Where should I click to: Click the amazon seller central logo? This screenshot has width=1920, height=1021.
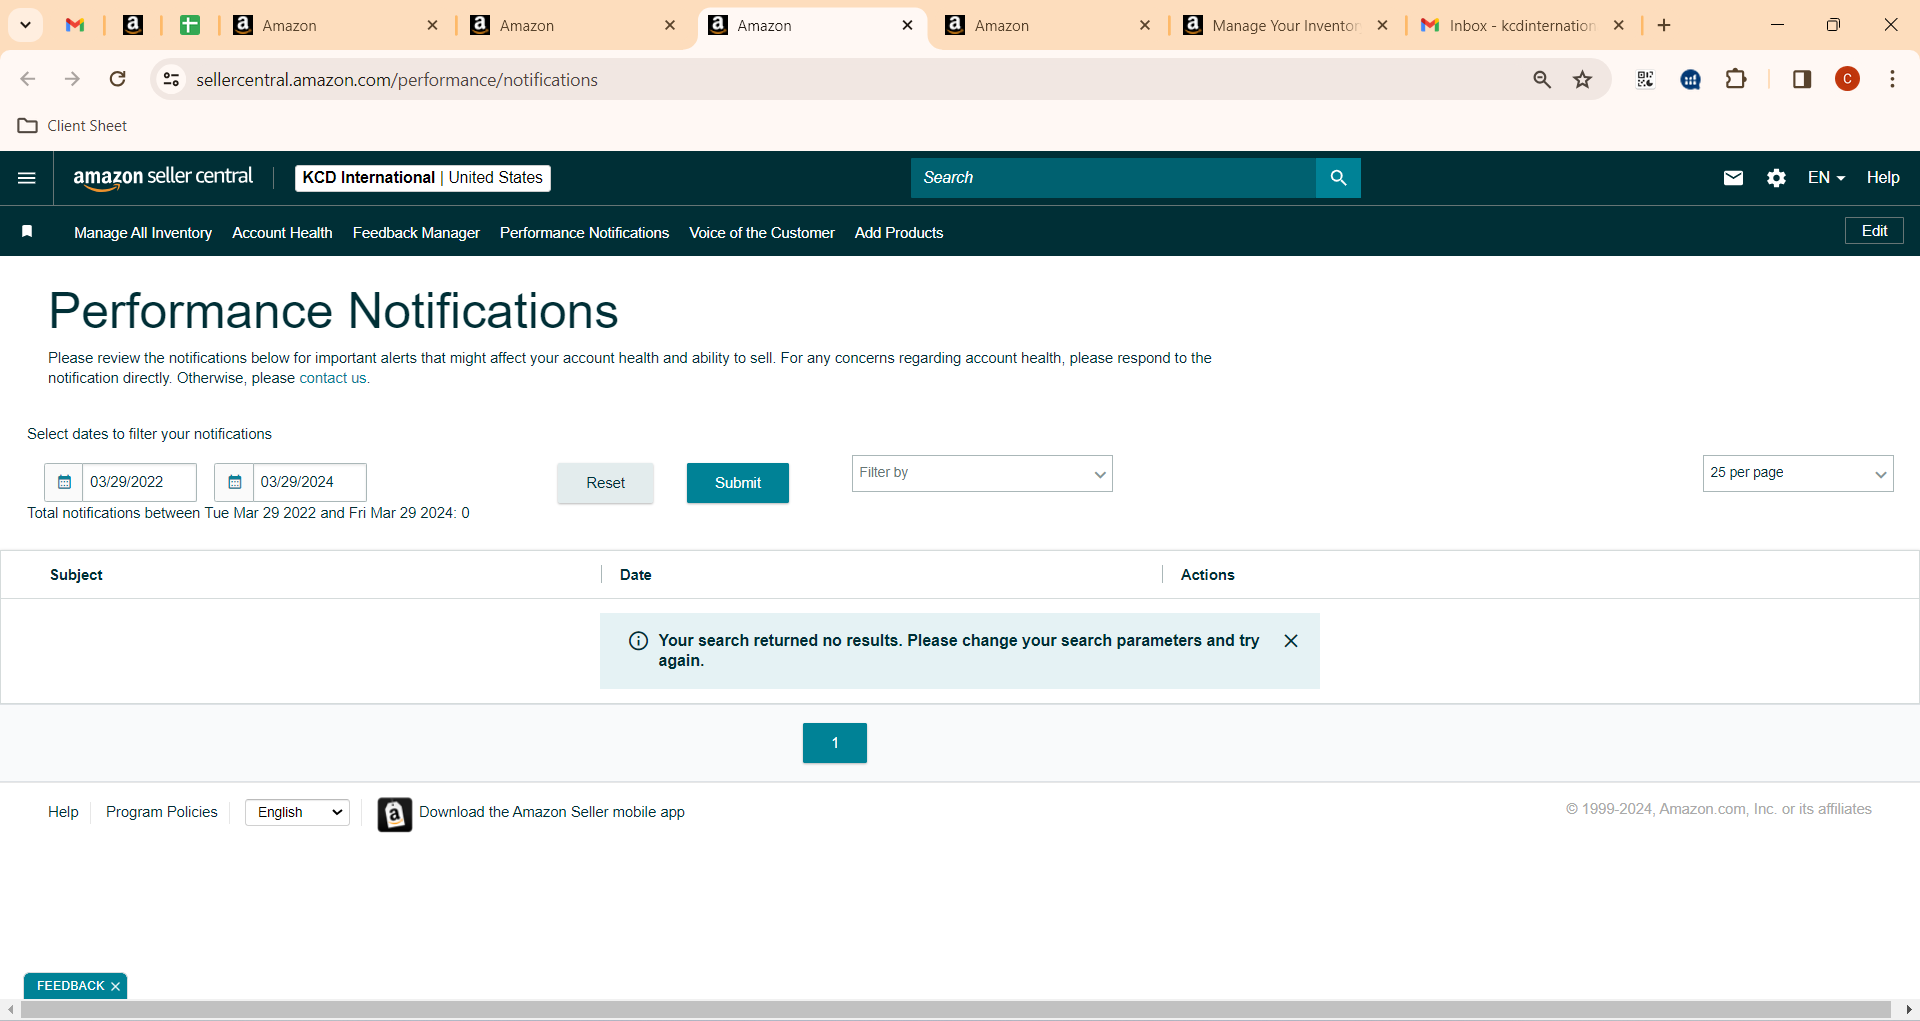(x=163, y=178)
